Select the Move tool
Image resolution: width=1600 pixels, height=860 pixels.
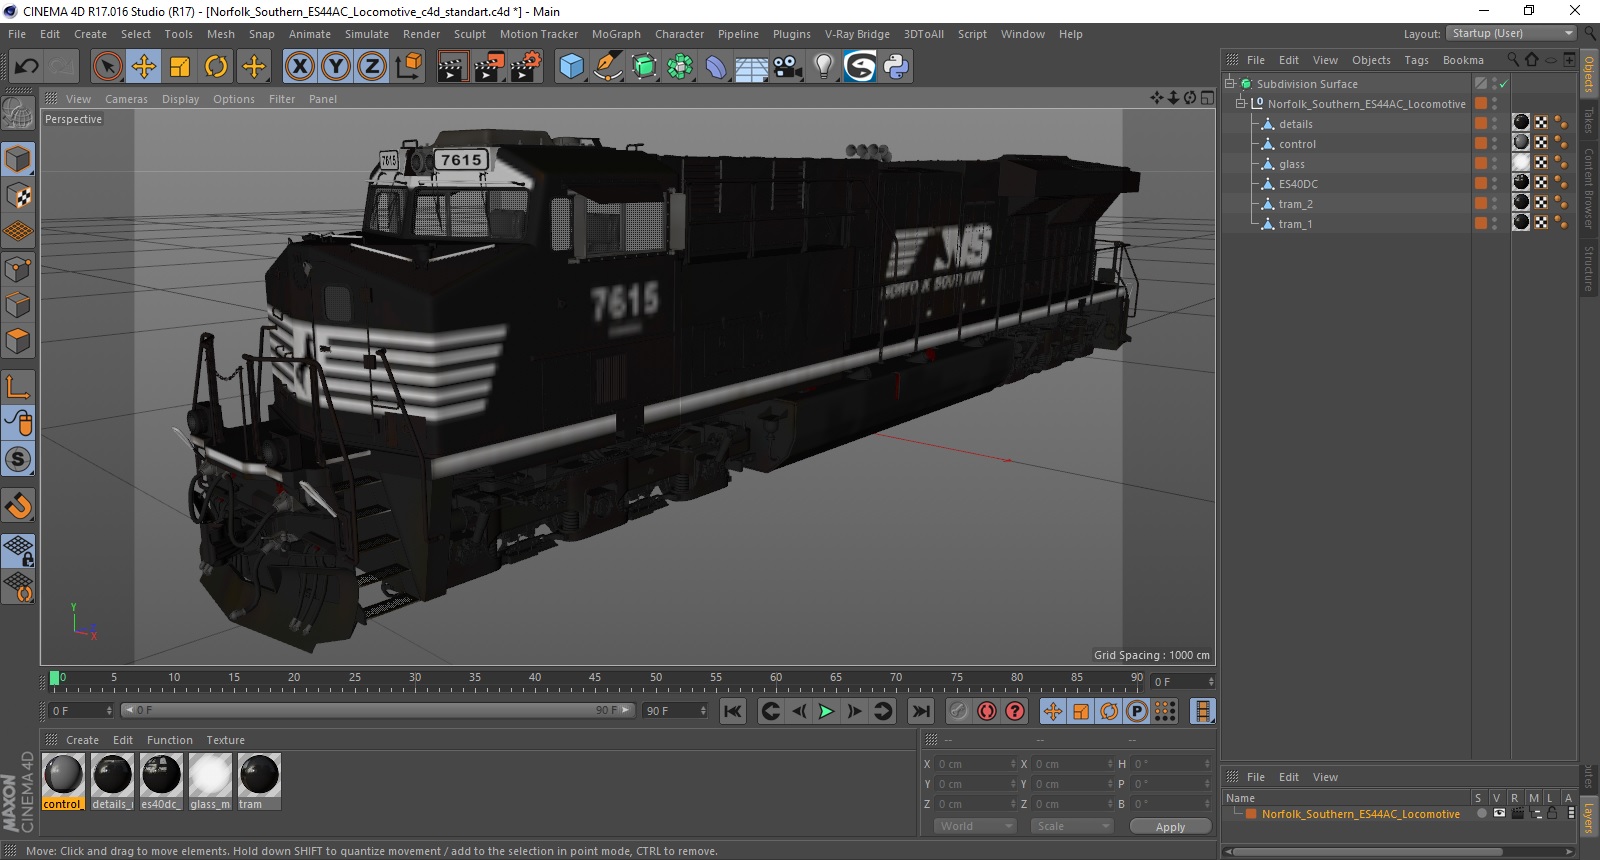click(x=144, y=67)
